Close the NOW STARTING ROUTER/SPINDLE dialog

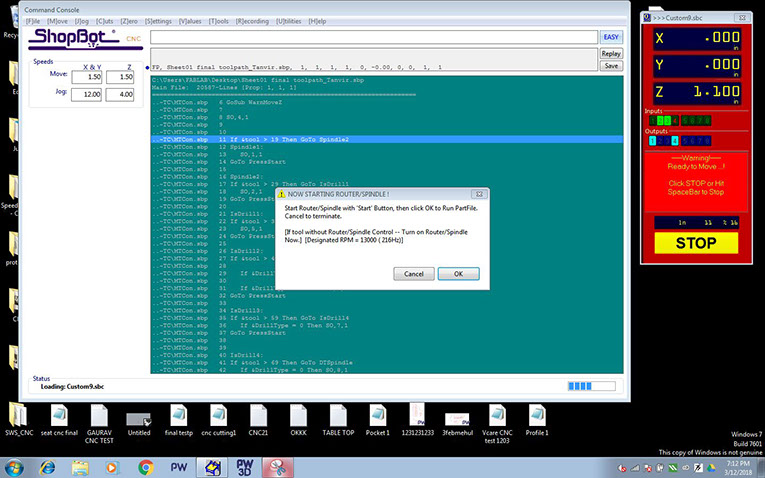[479, 194]
